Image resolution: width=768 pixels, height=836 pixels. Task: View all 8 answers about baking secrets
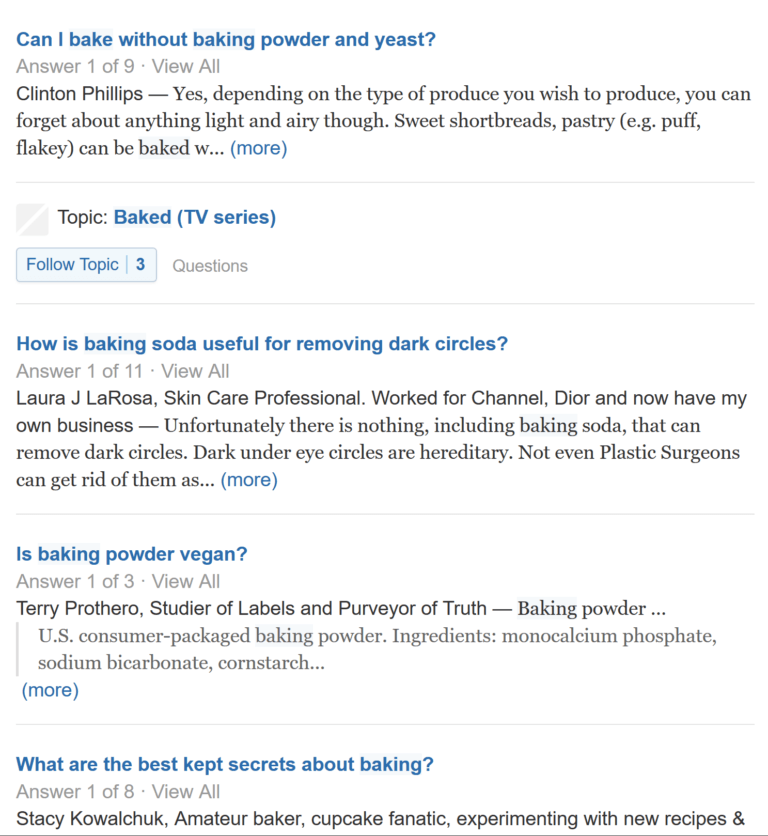(x=186, y=791)
